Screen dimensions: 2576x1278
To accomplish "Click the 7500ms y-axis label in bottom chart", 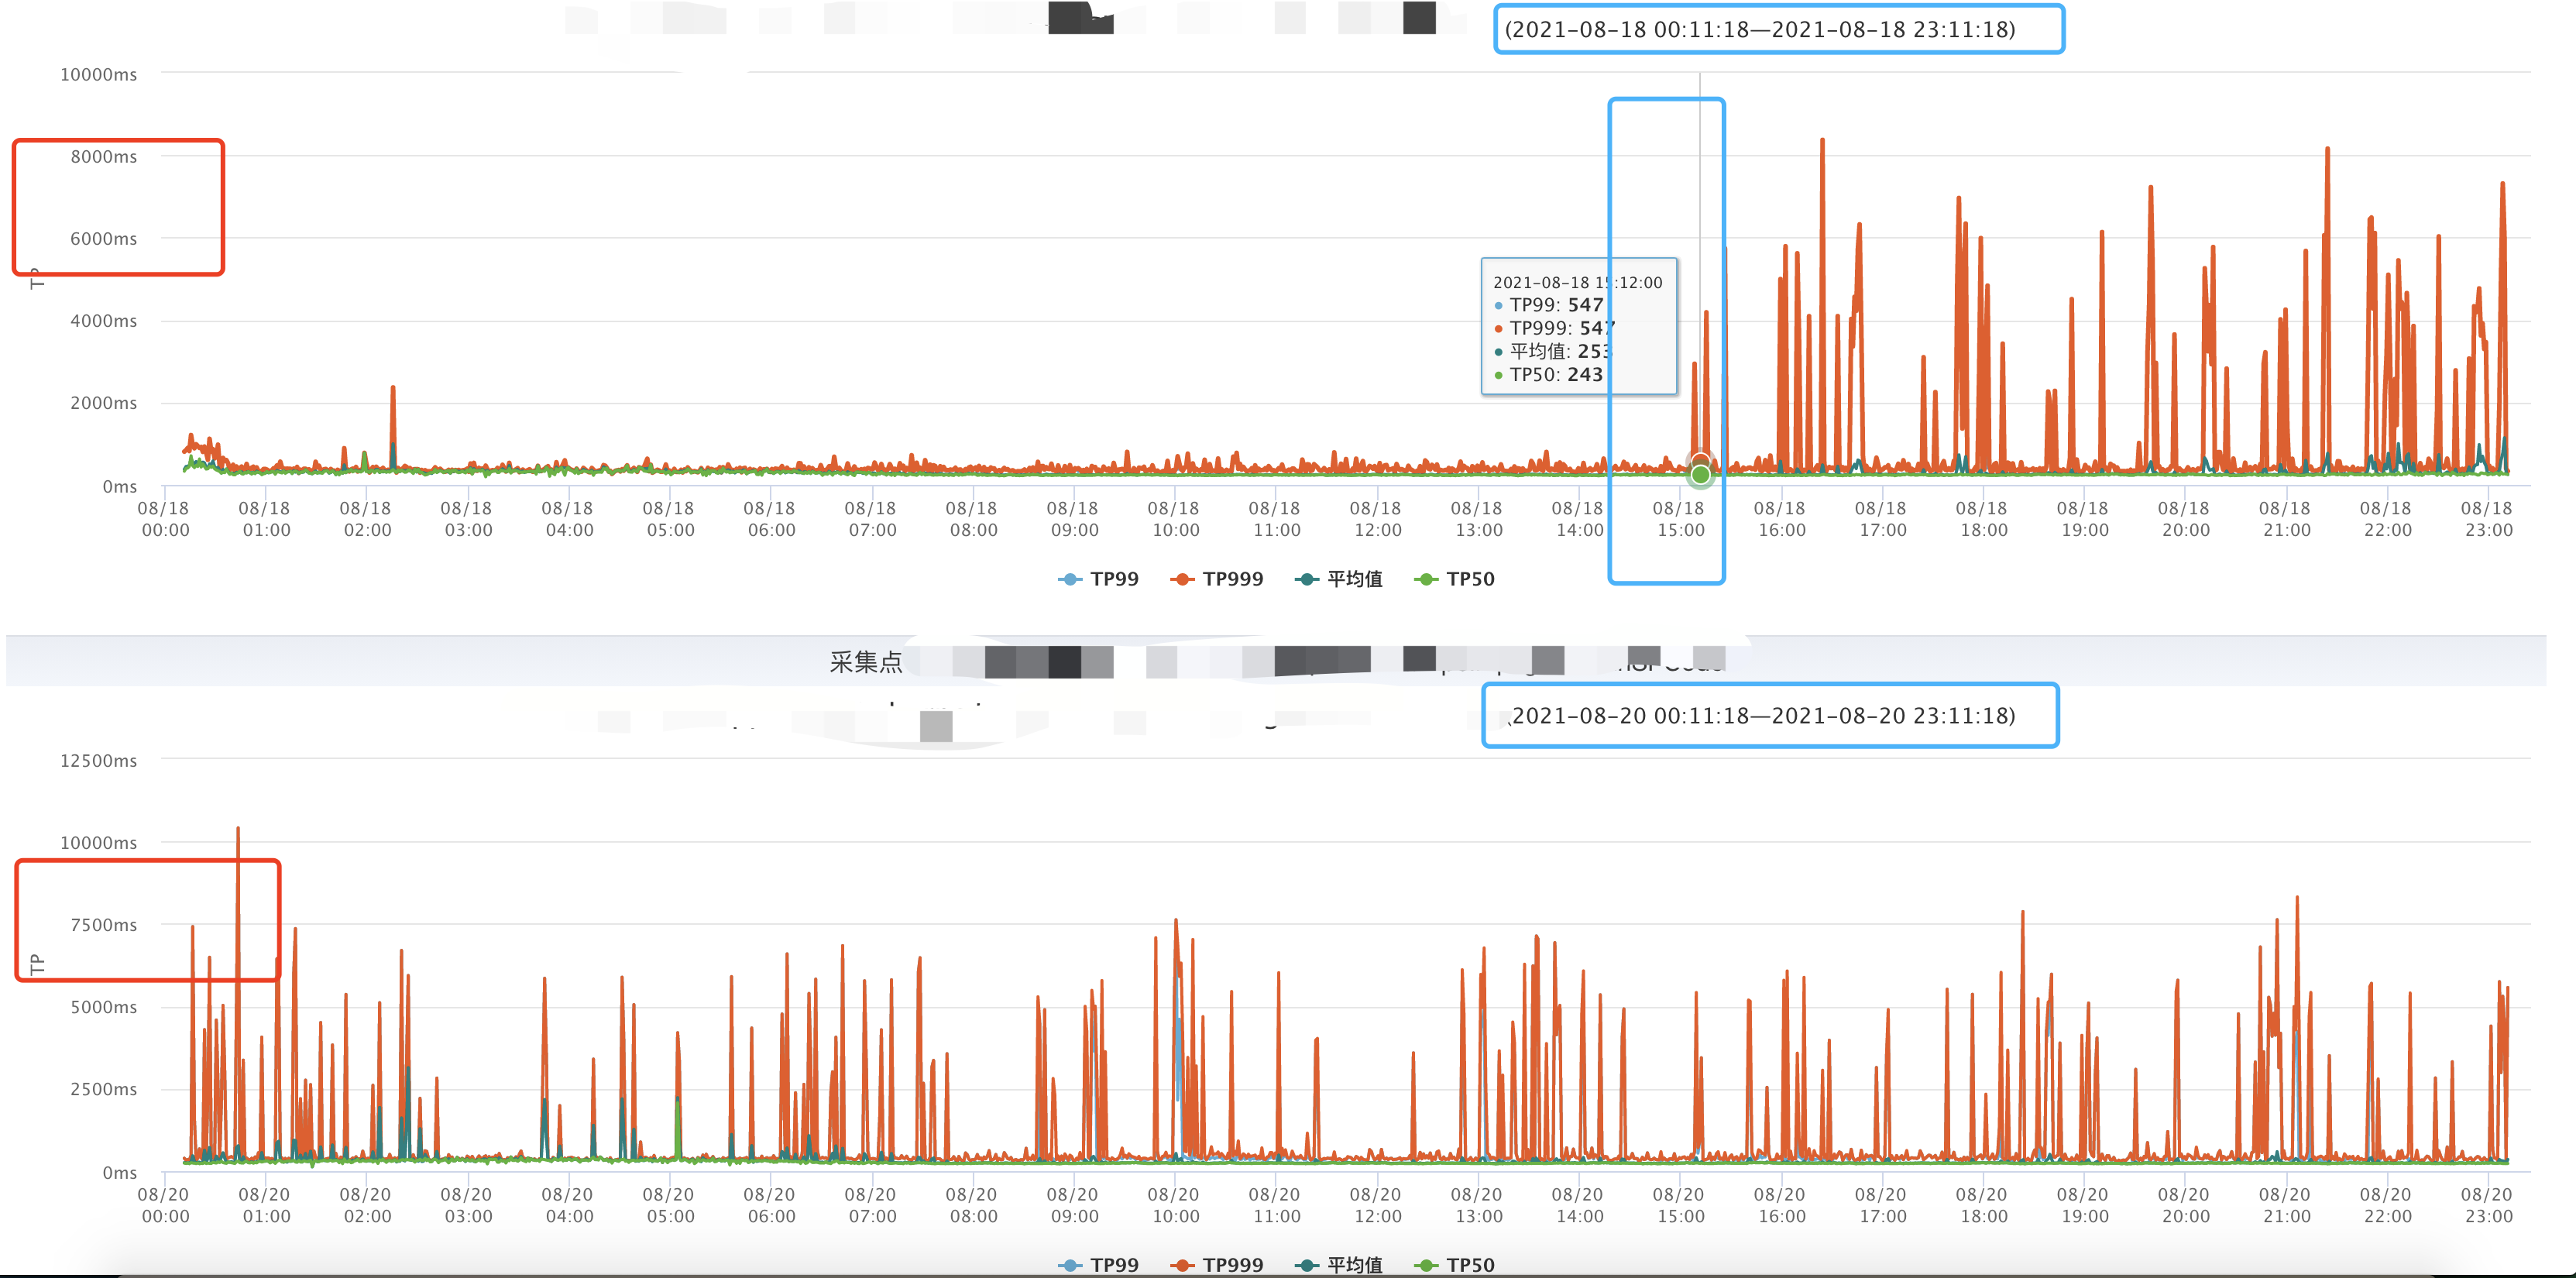I will tap(103, 924).
